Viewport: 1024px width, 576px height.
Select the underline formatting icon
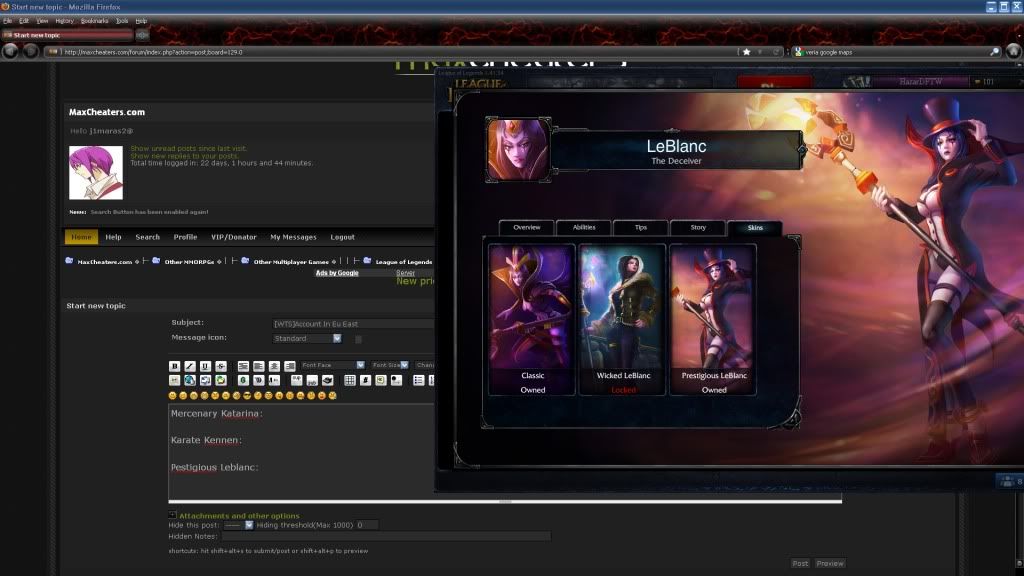[204, 367]
